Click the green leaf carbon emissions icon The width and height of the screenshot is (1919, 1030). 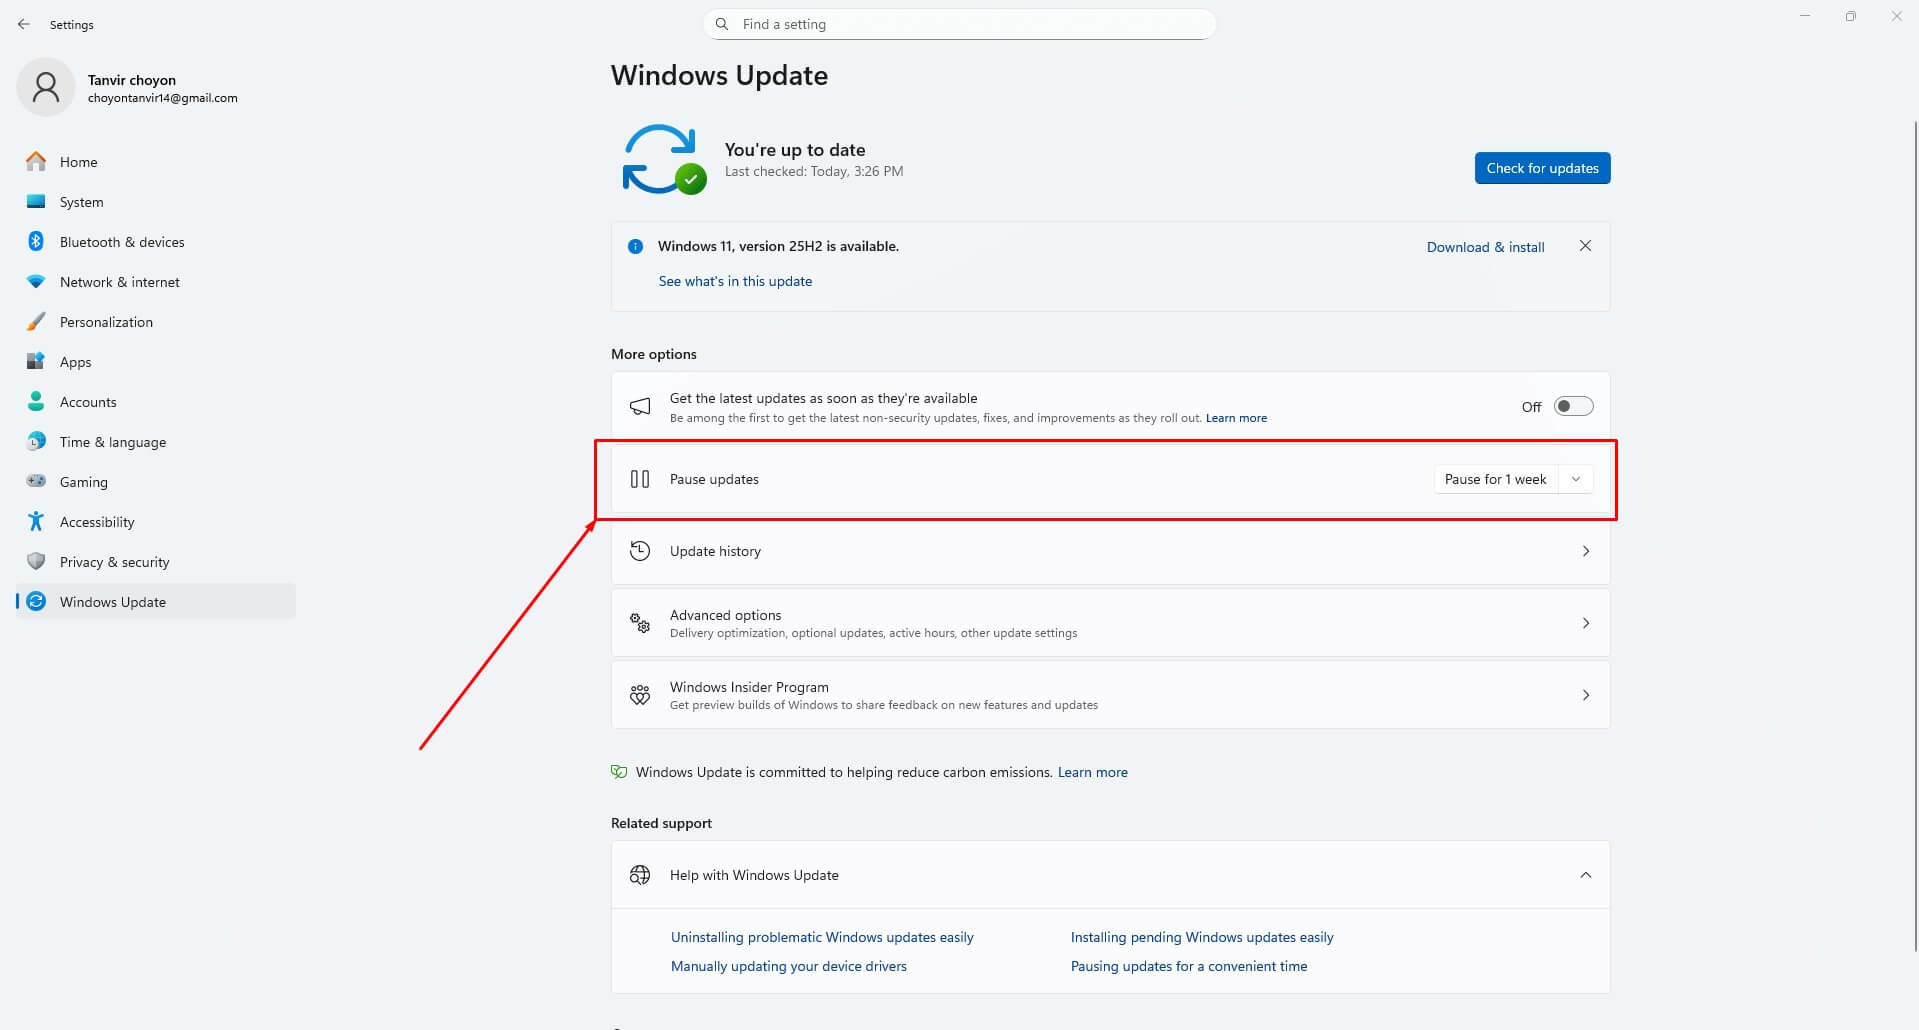pyautogui.click(x=619, y=772)
